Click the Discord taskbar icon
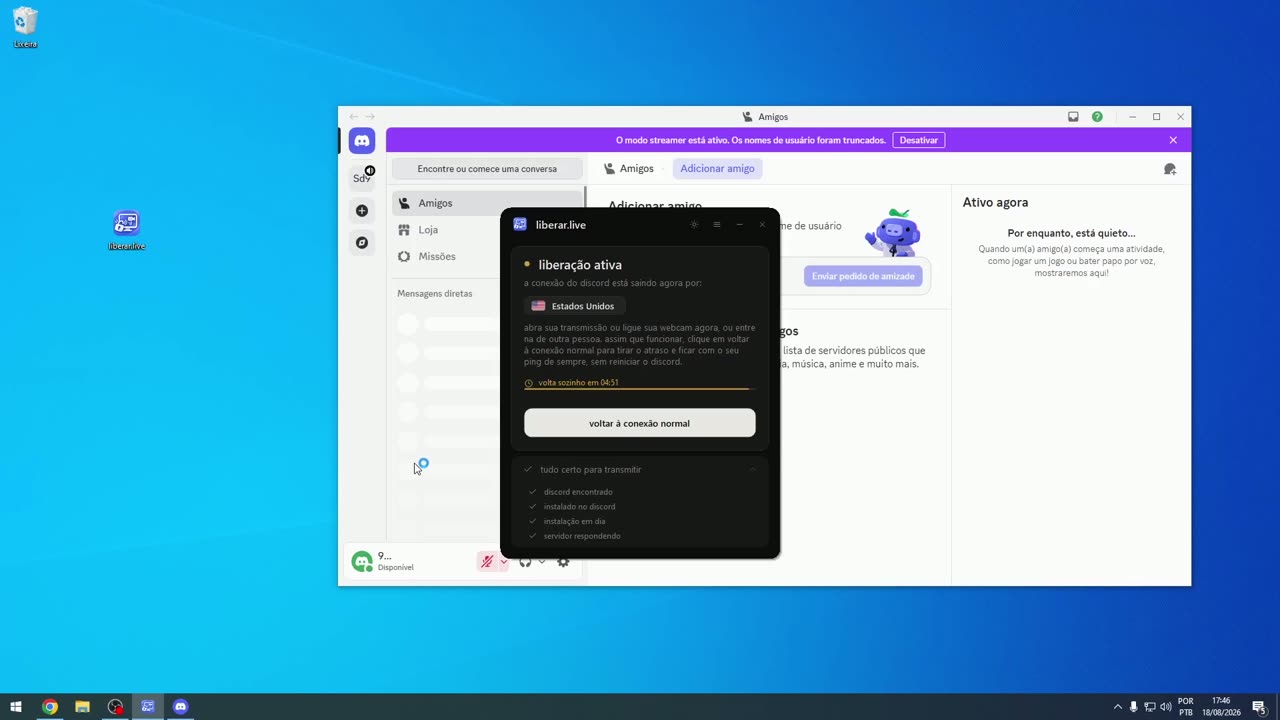Viewport: 1280px width, 720px height. click(180, 707)
